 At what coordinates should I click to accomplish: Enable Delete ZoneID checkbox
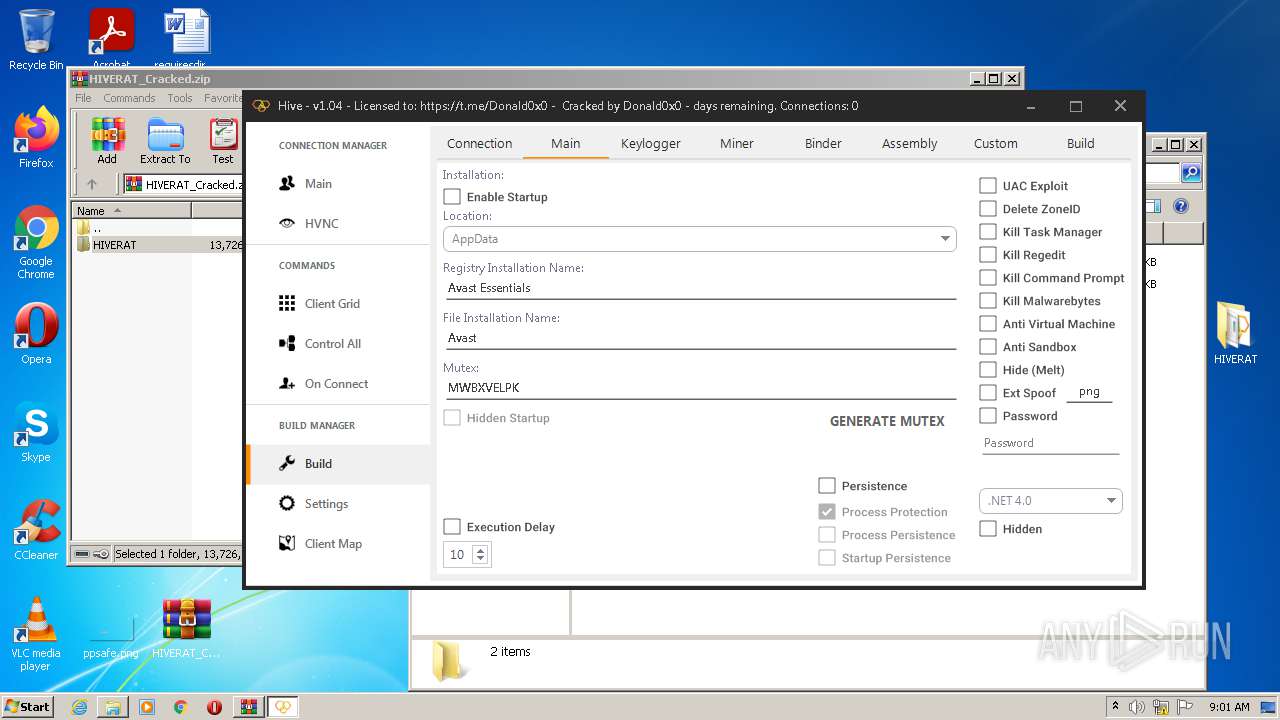[x=988, y=209]
